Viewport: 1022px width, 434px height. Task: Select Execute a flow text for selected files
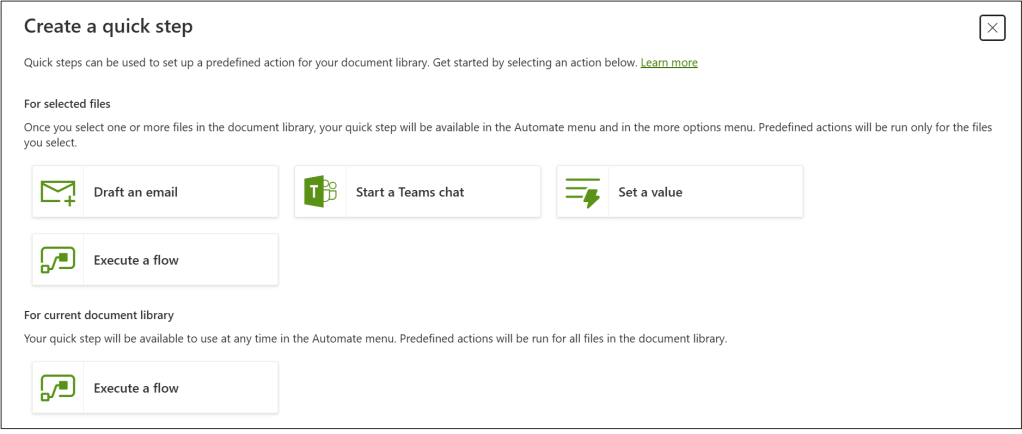136,260
